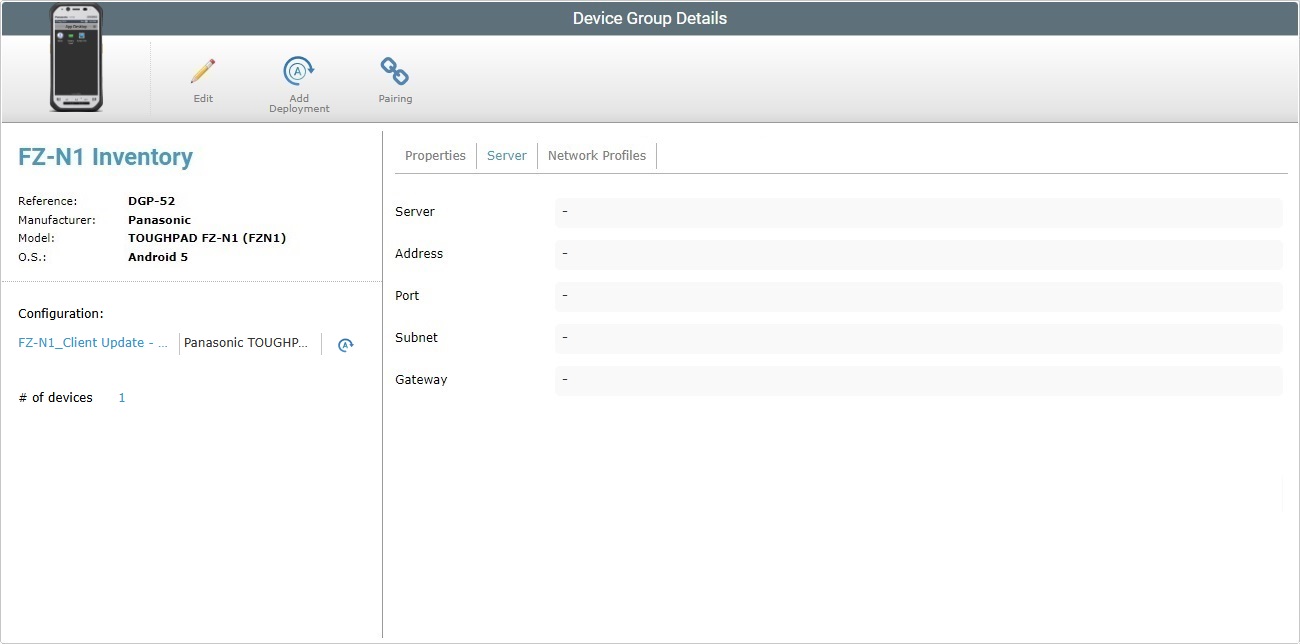Click the Port value field
Viewport: 1300px width, 644px height.
918,296
